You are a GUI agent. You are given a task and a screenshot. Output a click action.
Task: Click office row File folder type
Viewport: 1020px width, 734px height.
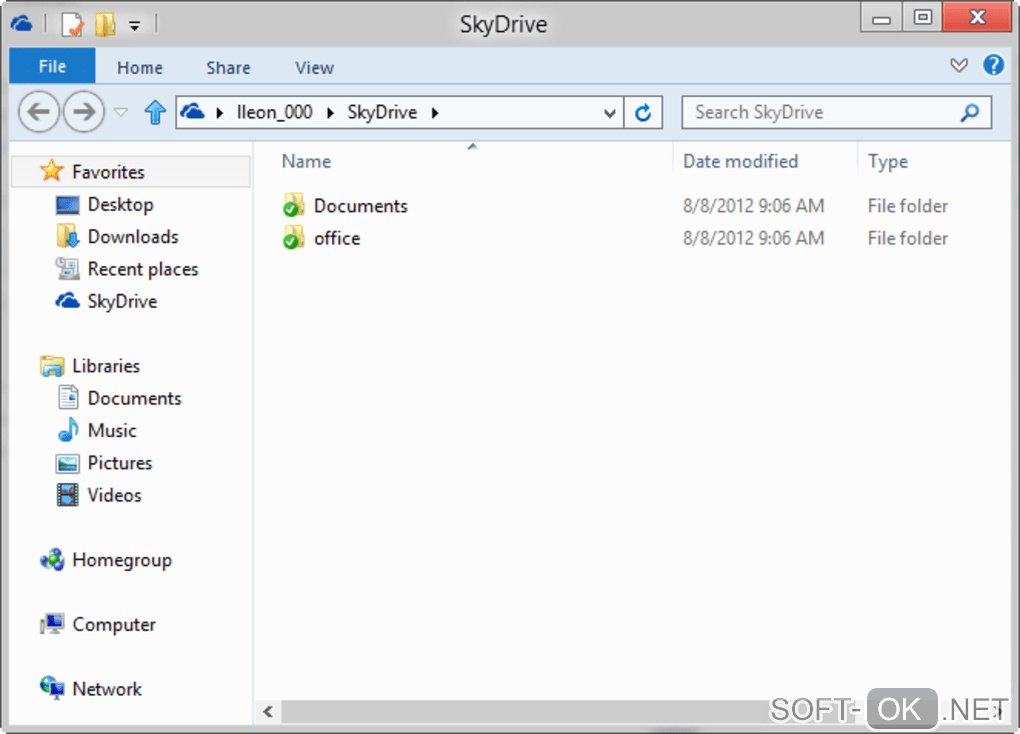point(907,238)
